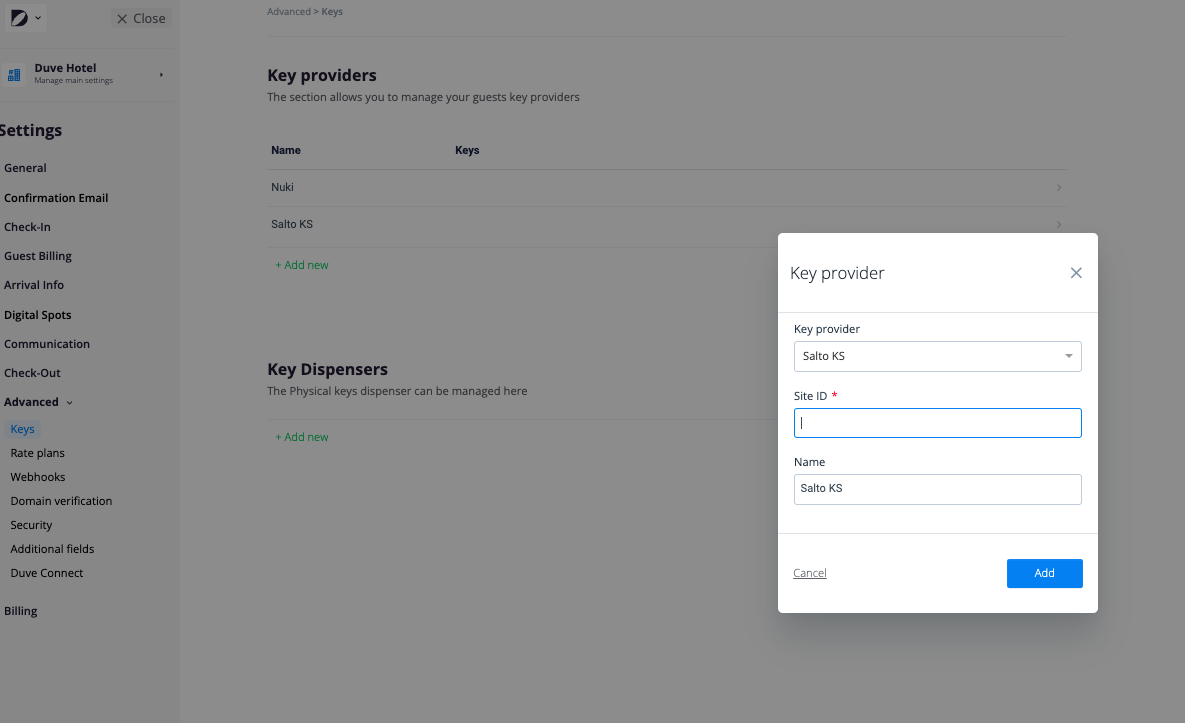Image resolution: width=1185 pixels, height=723 pixels.
Task: Close the Key provider dialog with X
Action: (1076, 273)
